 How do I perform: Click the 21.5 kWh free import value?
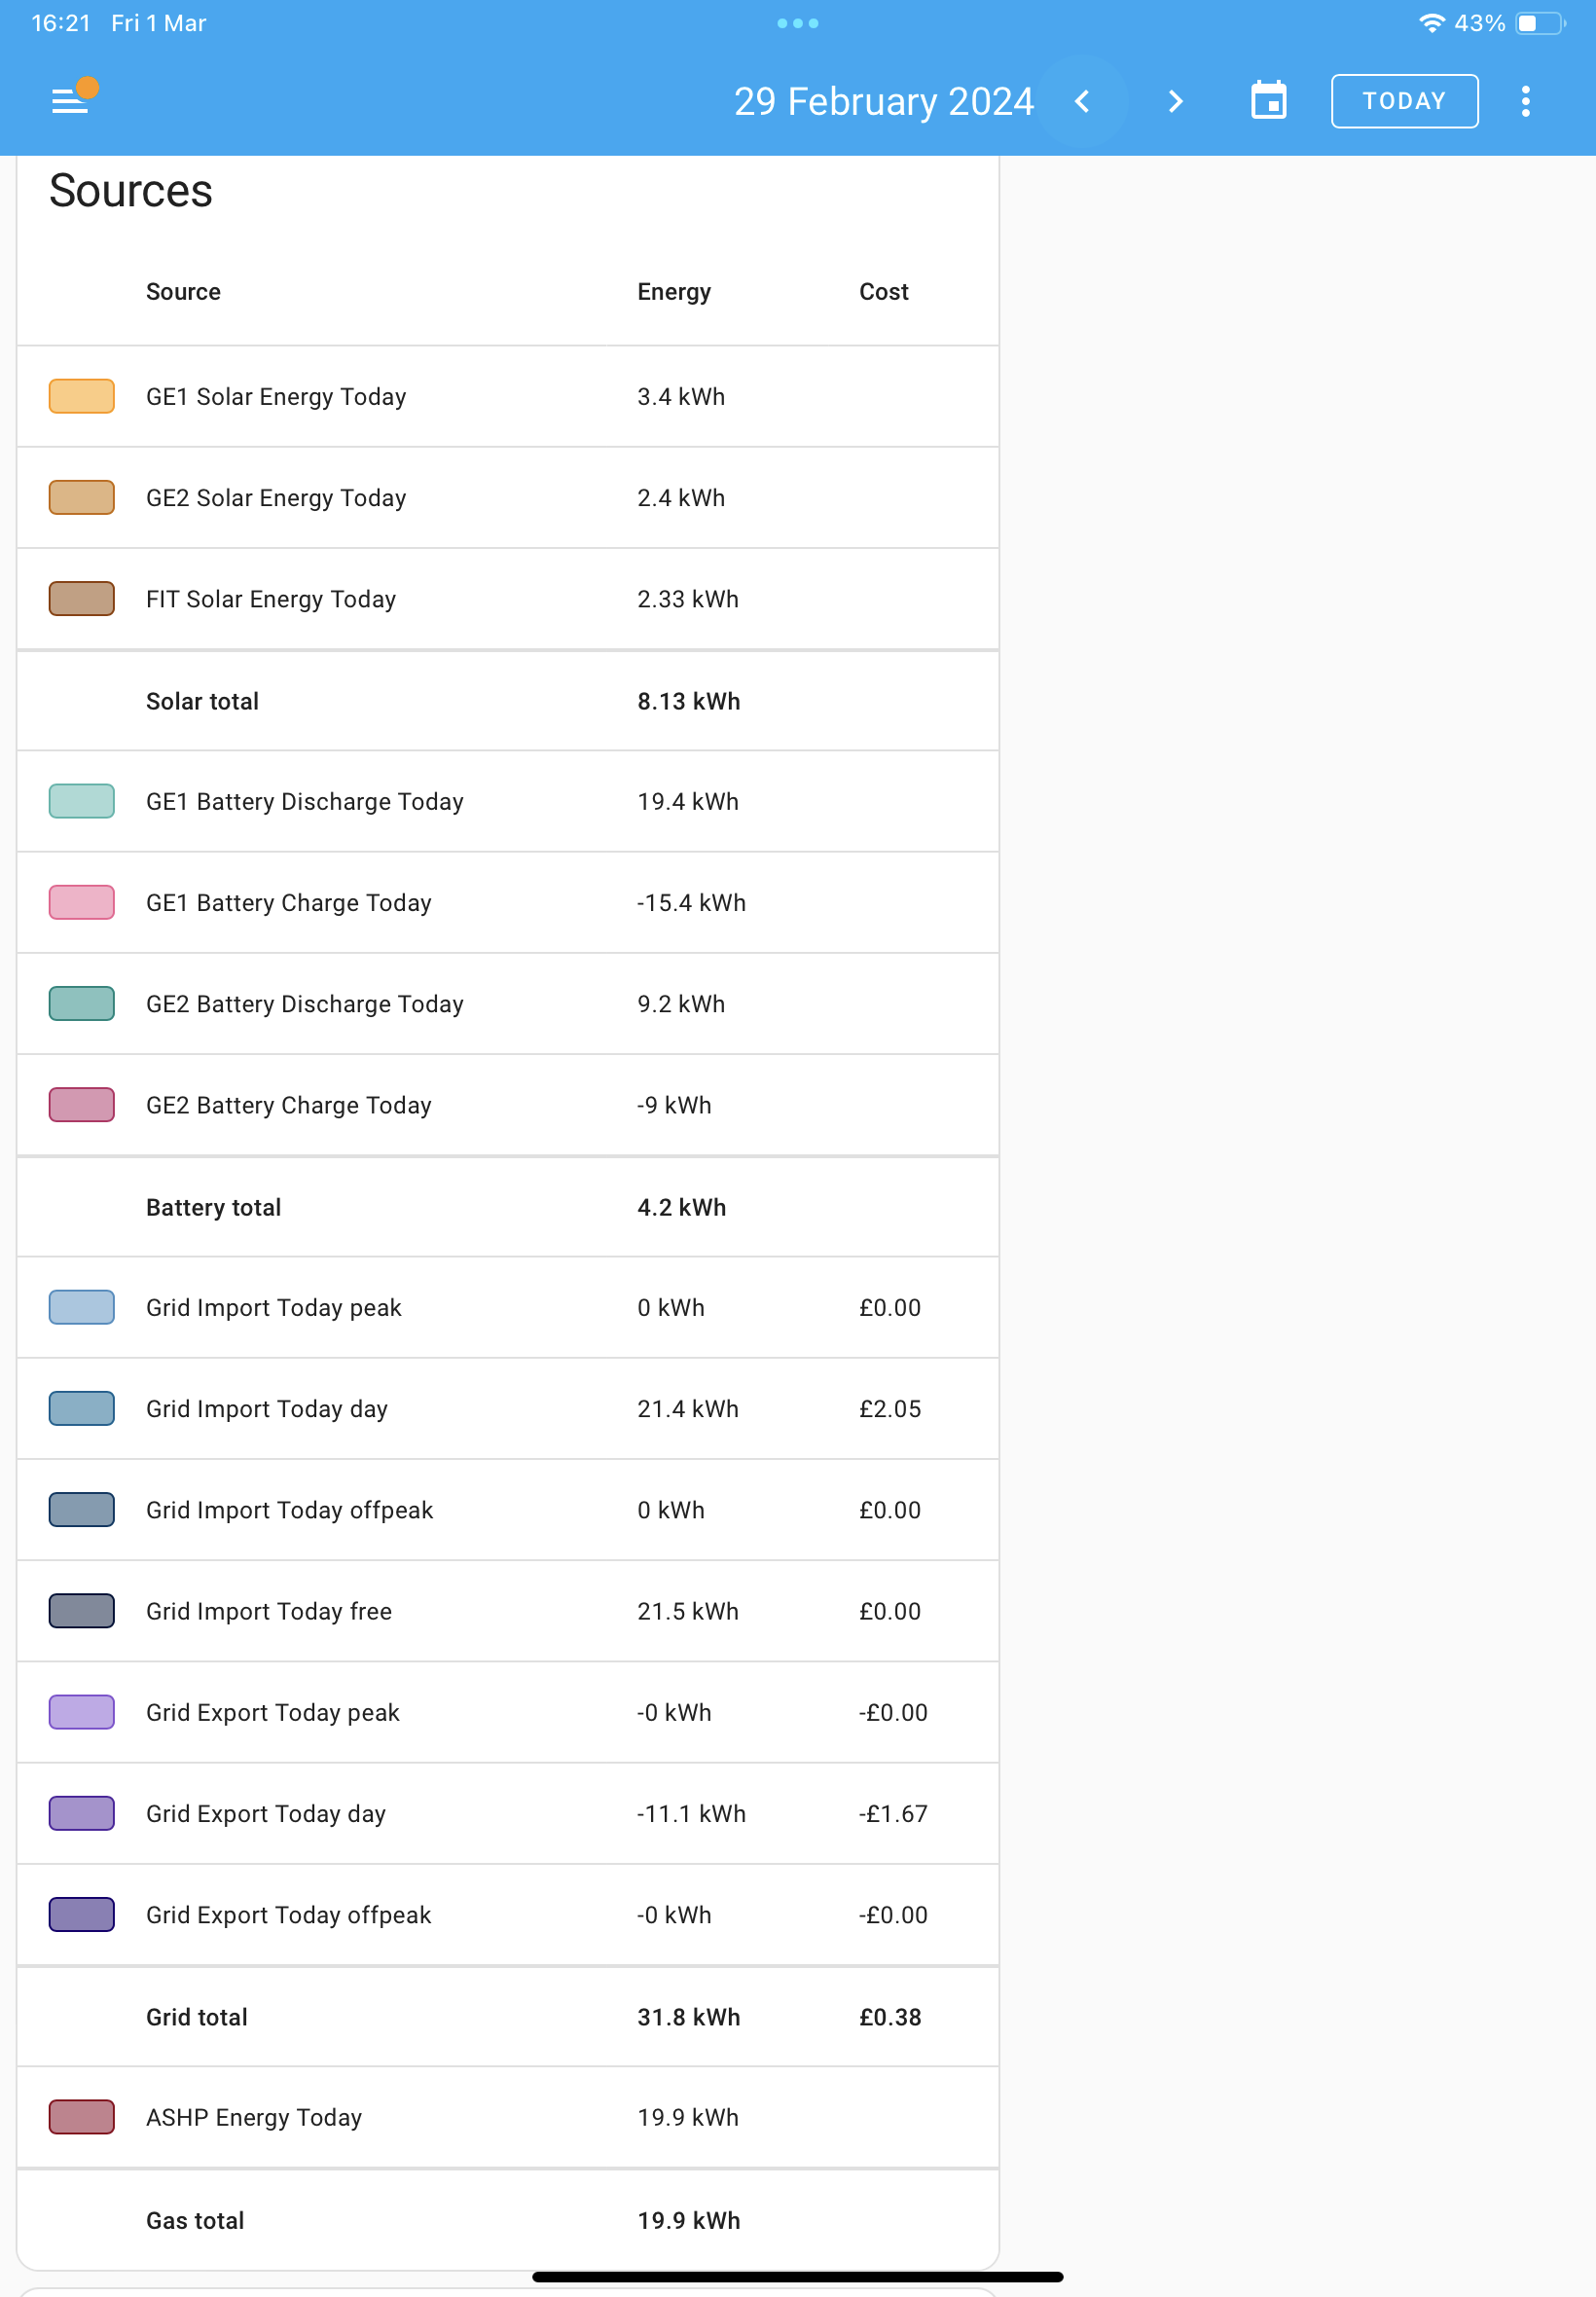tap(688, 1611)
